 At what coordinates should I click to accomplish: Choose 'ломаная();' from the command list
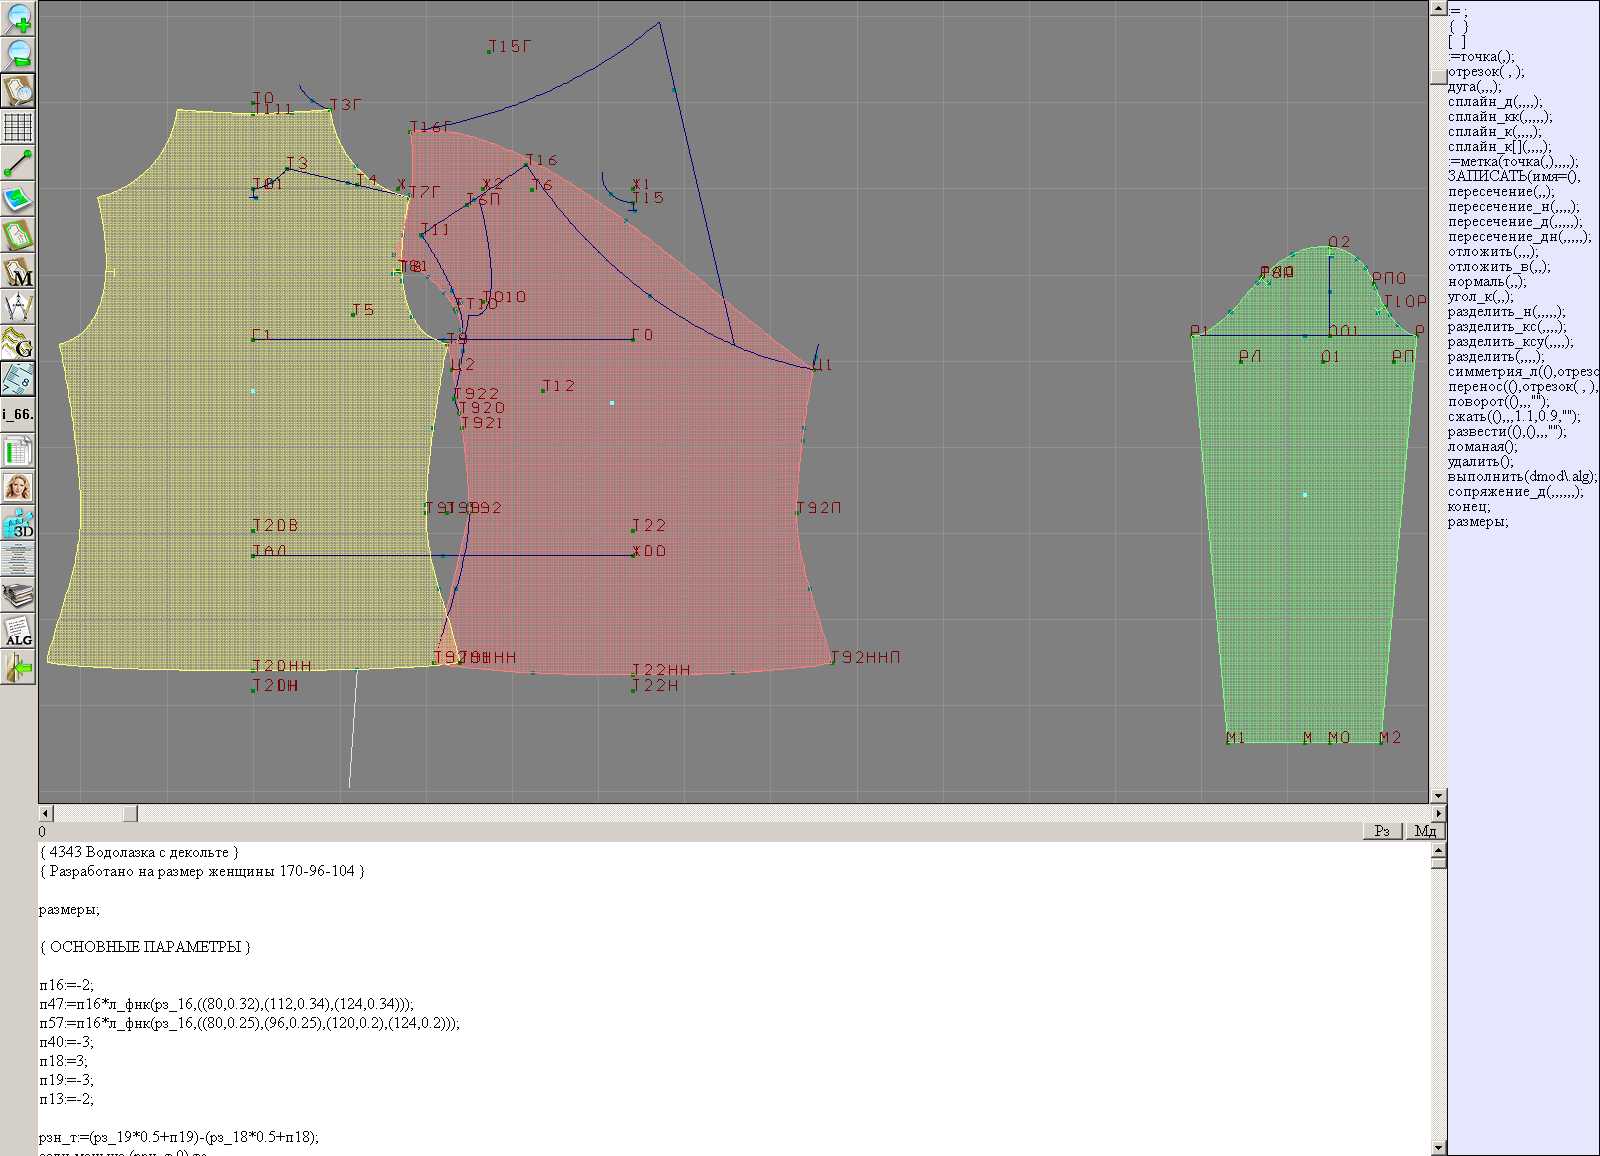1482,447
